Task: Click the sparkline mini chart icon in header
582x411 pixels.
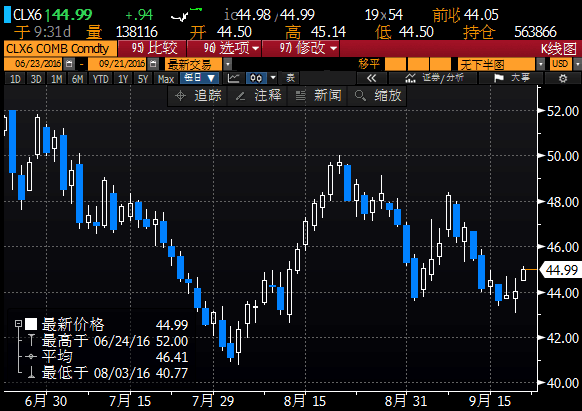Action: pos(186,14)
